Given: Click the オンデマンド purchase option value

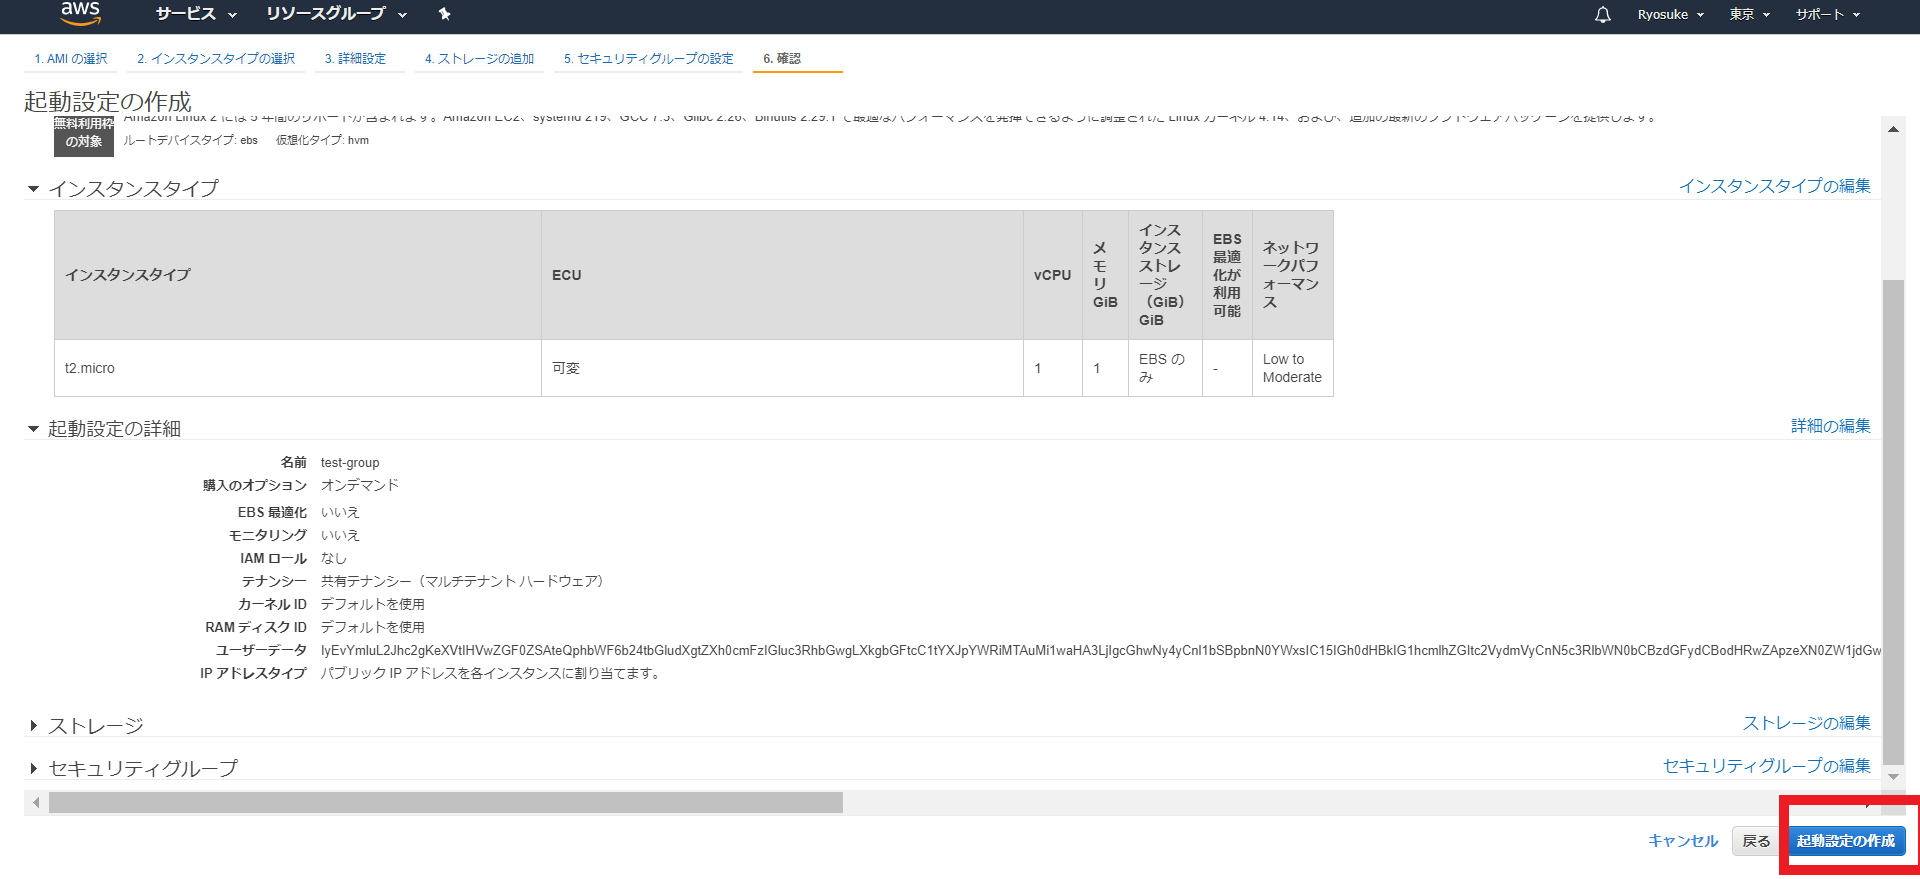Looking at the screenshot, I should pos(360,485).
